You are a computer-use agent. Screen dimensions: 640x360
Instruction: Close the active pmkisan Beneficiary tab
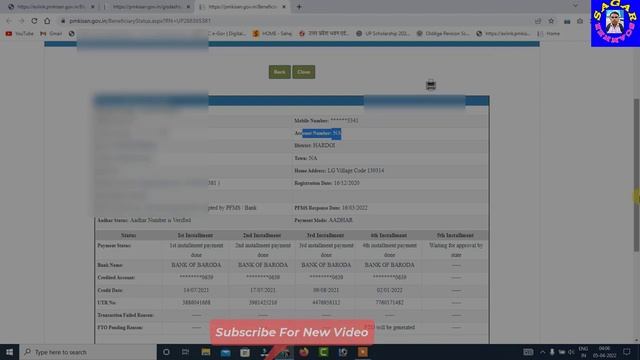[284, 7]
